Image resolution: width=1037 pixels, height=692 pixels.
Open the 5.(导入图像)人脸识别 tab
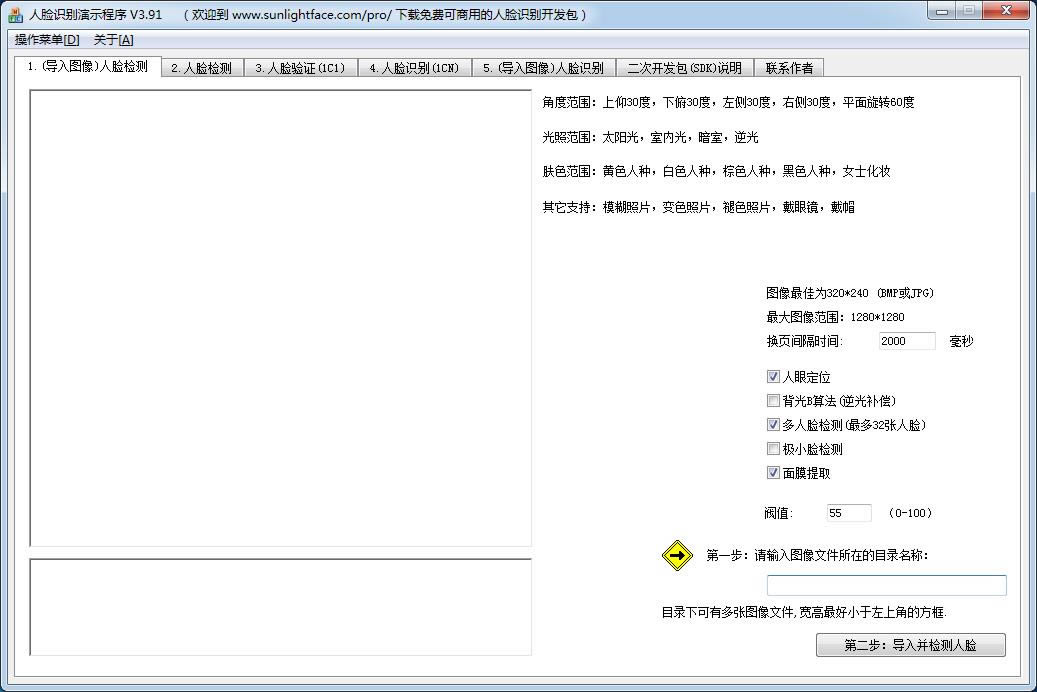[543, 68]
